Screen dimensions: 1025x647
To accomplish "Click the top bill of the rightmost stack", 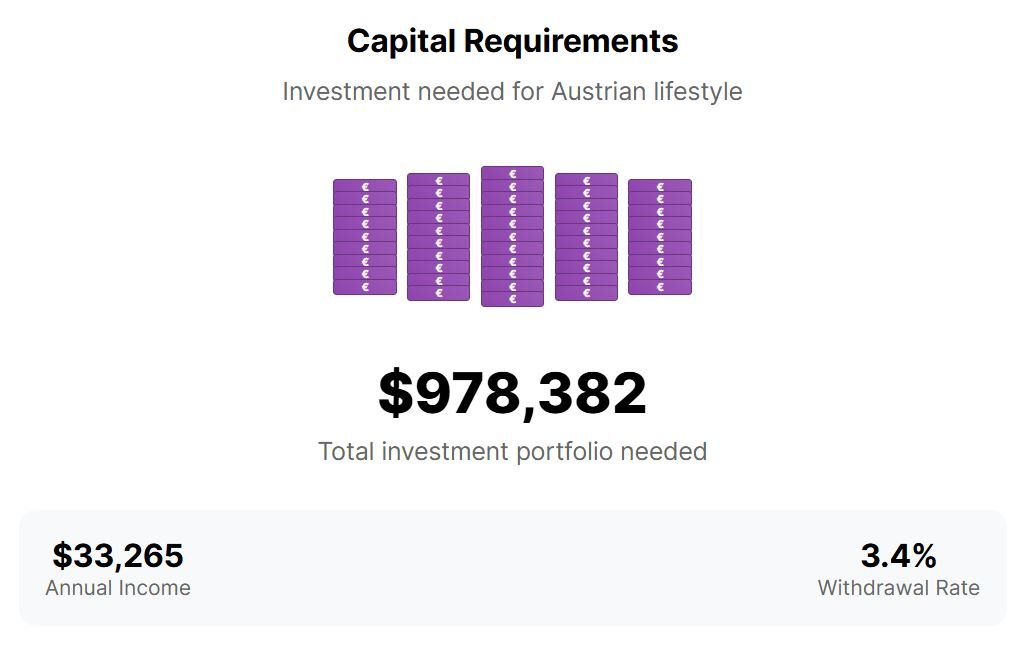I will [x=659, y=186].
